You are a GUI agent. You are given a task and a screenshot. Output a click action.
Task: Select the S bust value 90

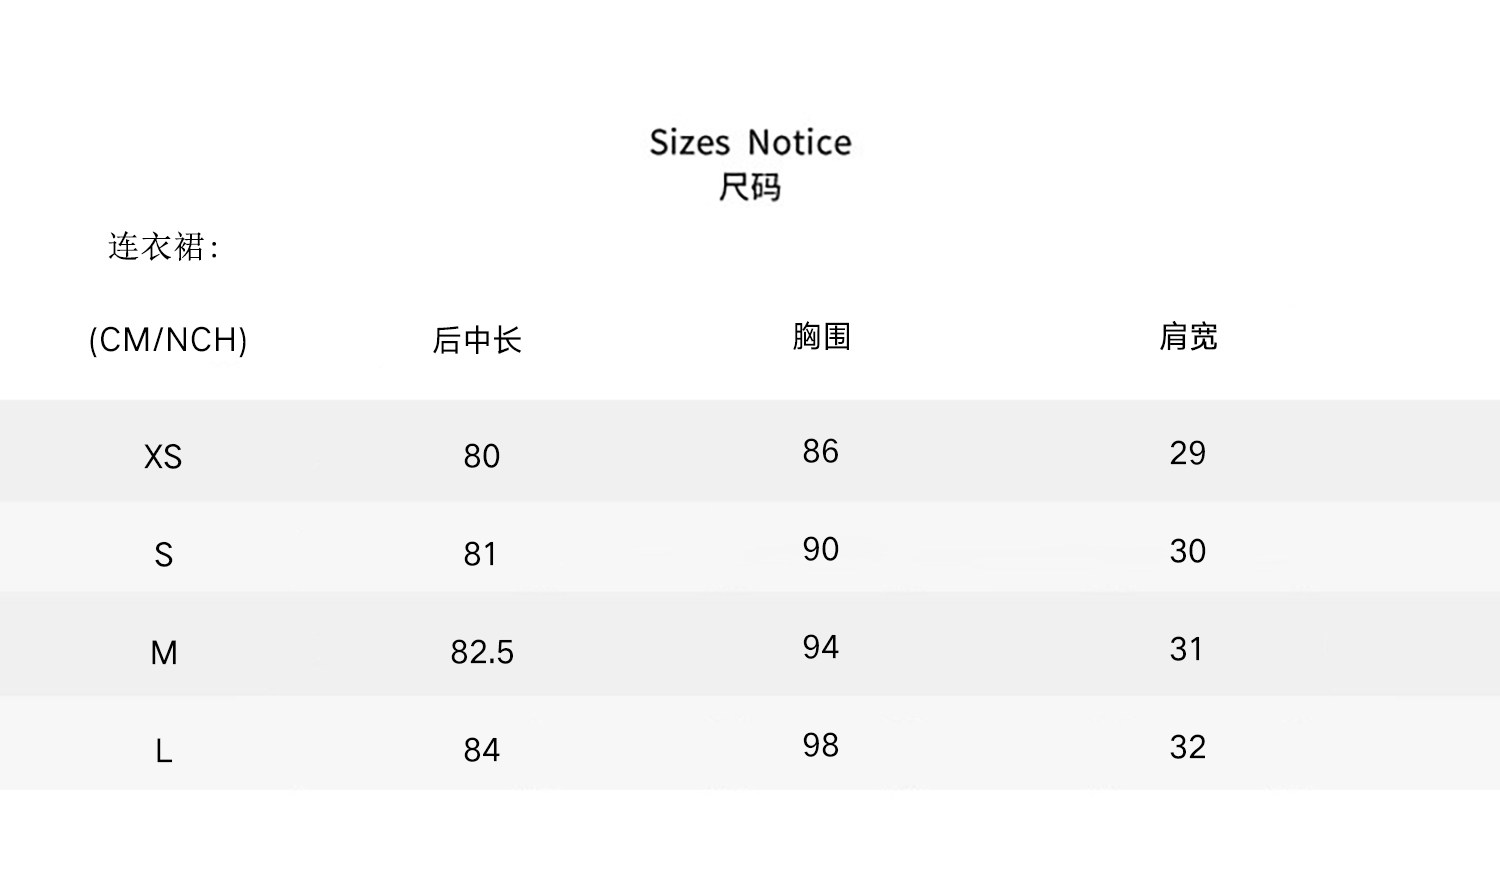point(820,549)
